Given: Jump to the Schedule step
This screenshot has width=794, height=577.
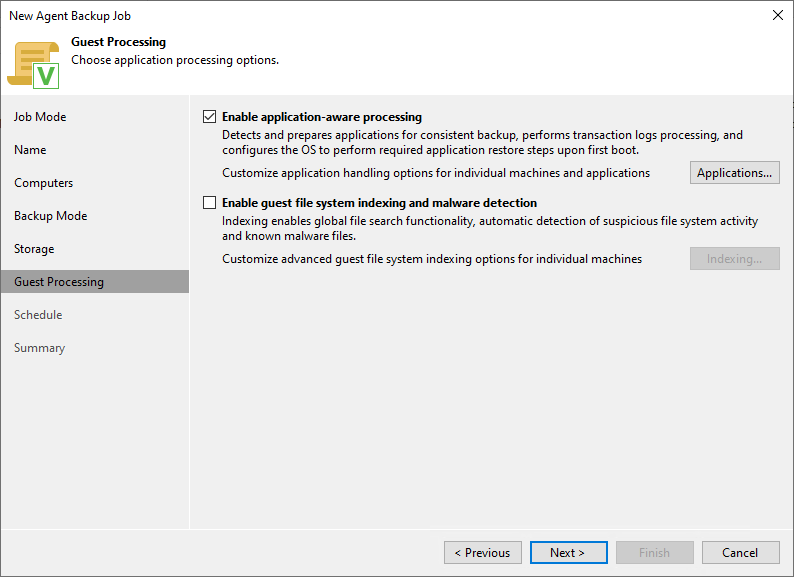Looking at the screenshot, I should (x=38, y=315).
